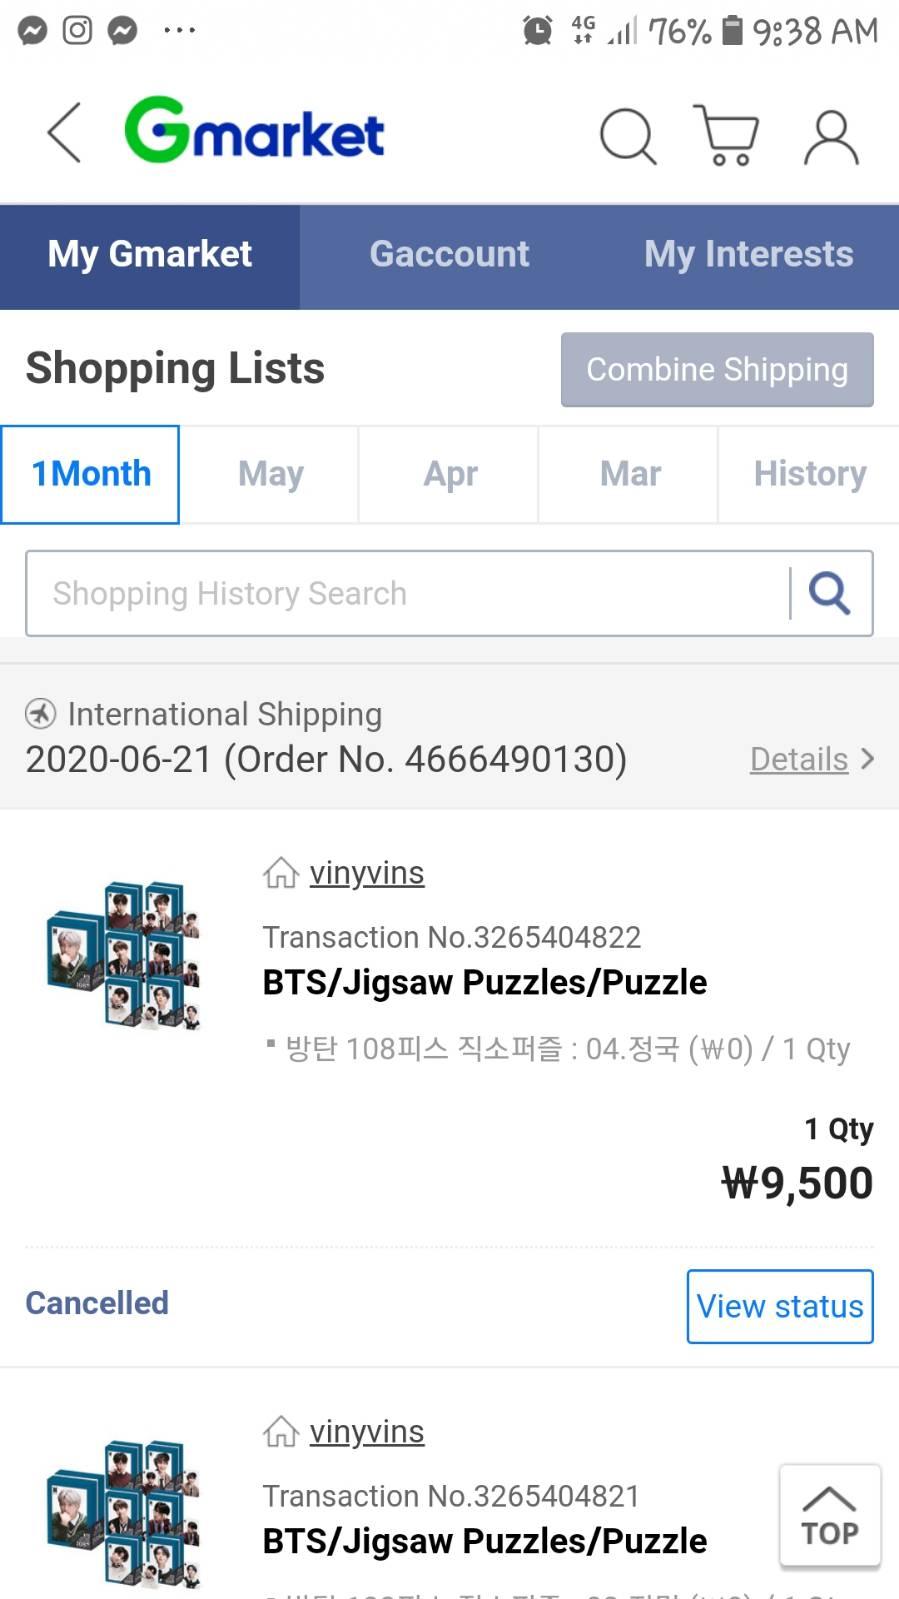
Task: Tap the back arrow icon
Action: coord(64,133)
